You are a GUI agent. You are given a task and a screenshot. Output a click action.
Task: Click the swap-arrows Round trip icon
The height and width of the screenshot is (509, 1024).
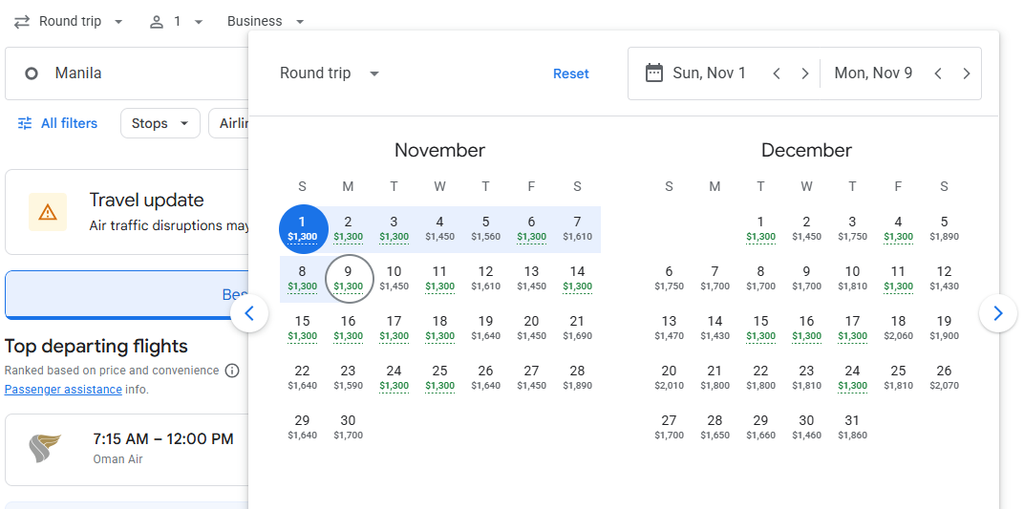[x=22, y=22]
